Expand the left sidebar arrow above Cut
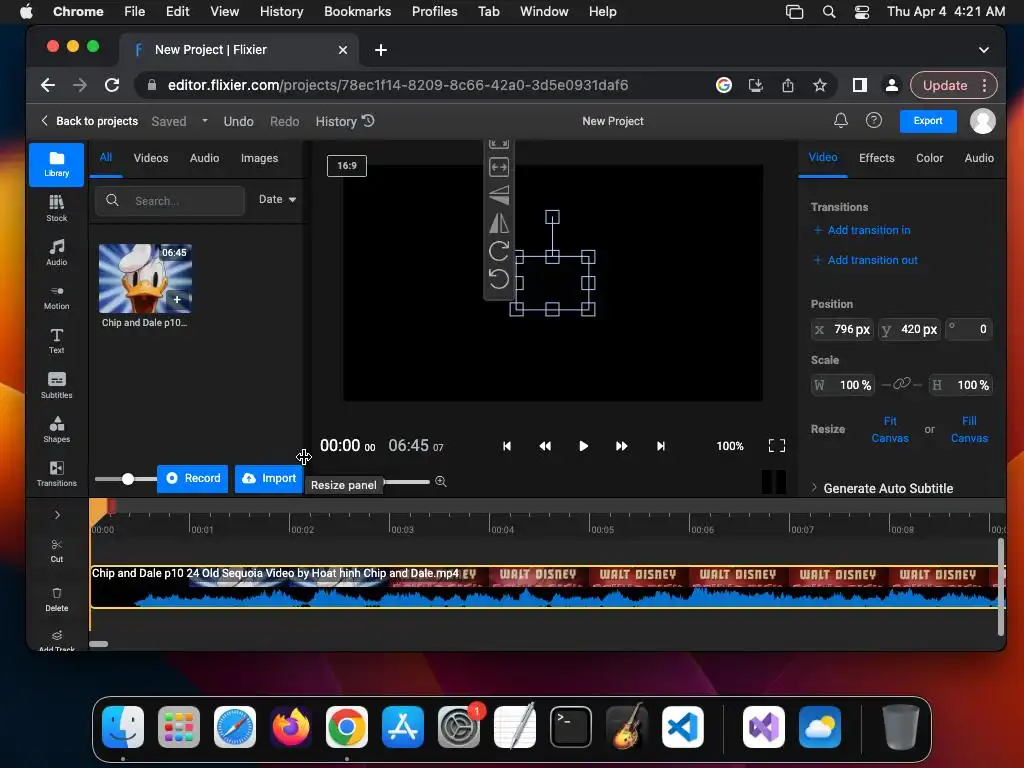The height and width of the screenshot is (768, 1024). coord(57,515)
